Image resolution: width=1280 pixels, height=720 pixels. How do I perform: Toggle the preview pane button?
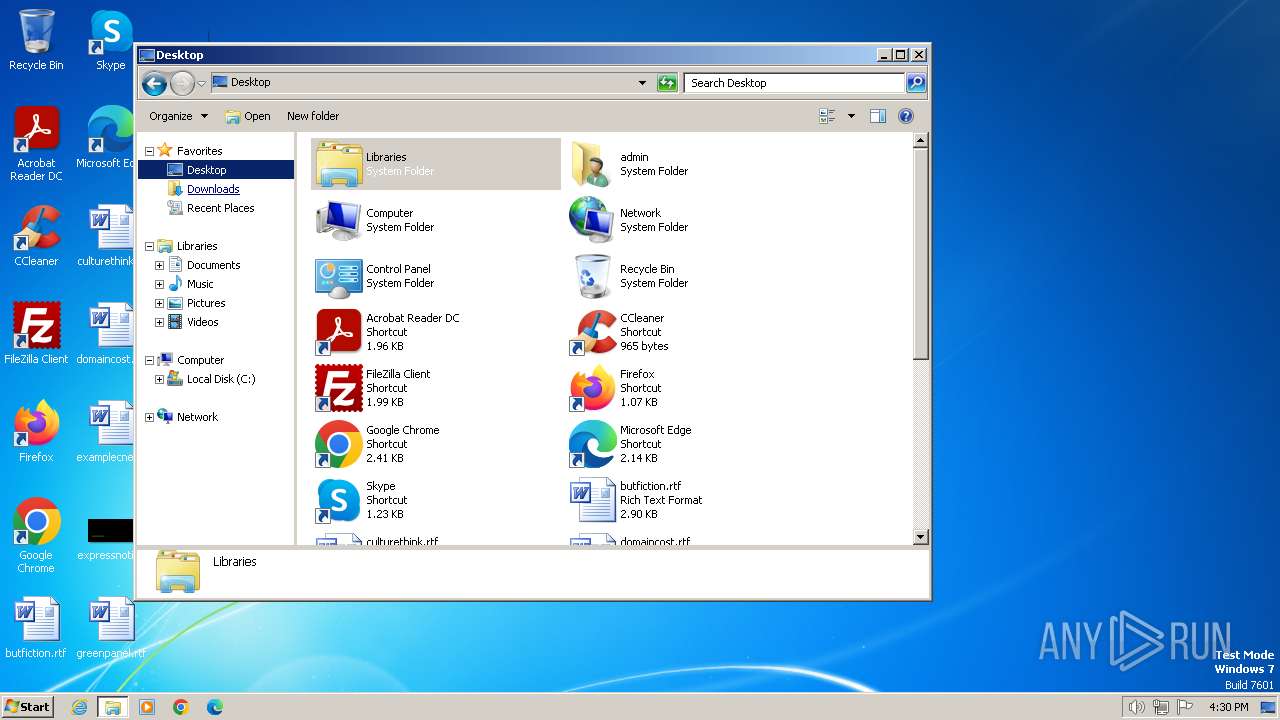(x=877, y=116)
